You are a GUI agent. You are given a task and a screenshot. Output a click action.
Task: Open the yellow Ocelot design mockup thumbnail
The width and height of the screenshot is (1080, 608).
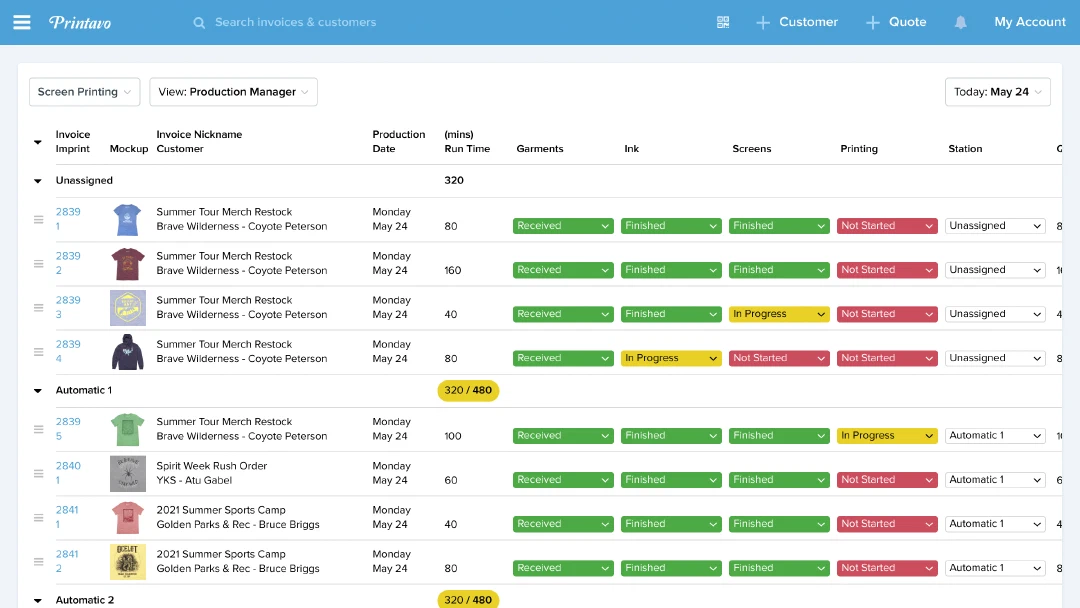click(x=127, y=561)
